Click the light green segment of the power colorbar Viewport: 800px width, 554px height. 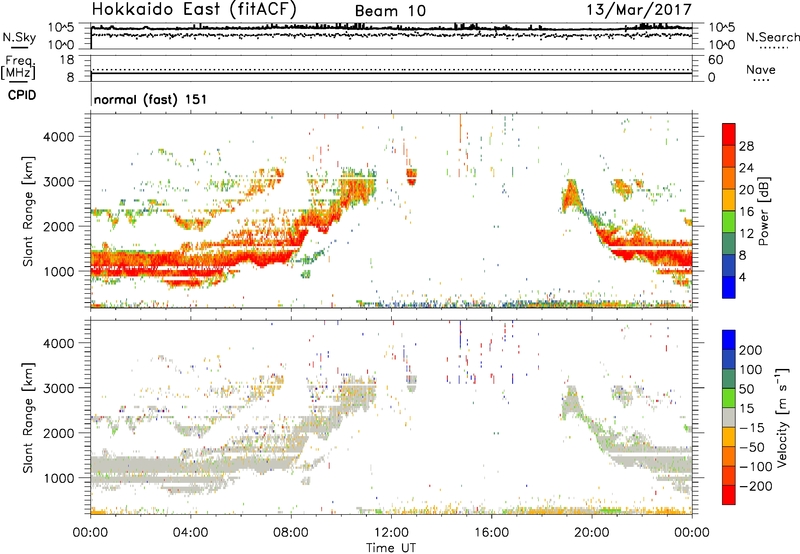(x=729, y=221)
